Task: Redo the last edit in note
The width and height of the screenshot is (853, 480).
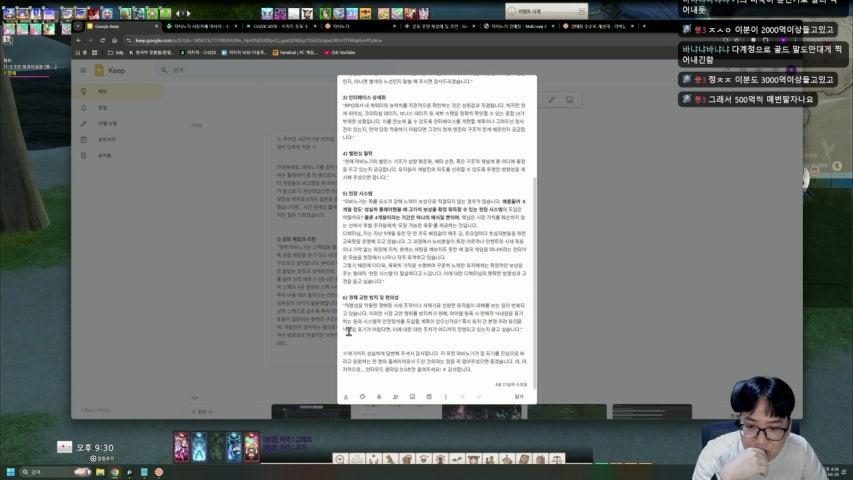Action: point(479,396)
